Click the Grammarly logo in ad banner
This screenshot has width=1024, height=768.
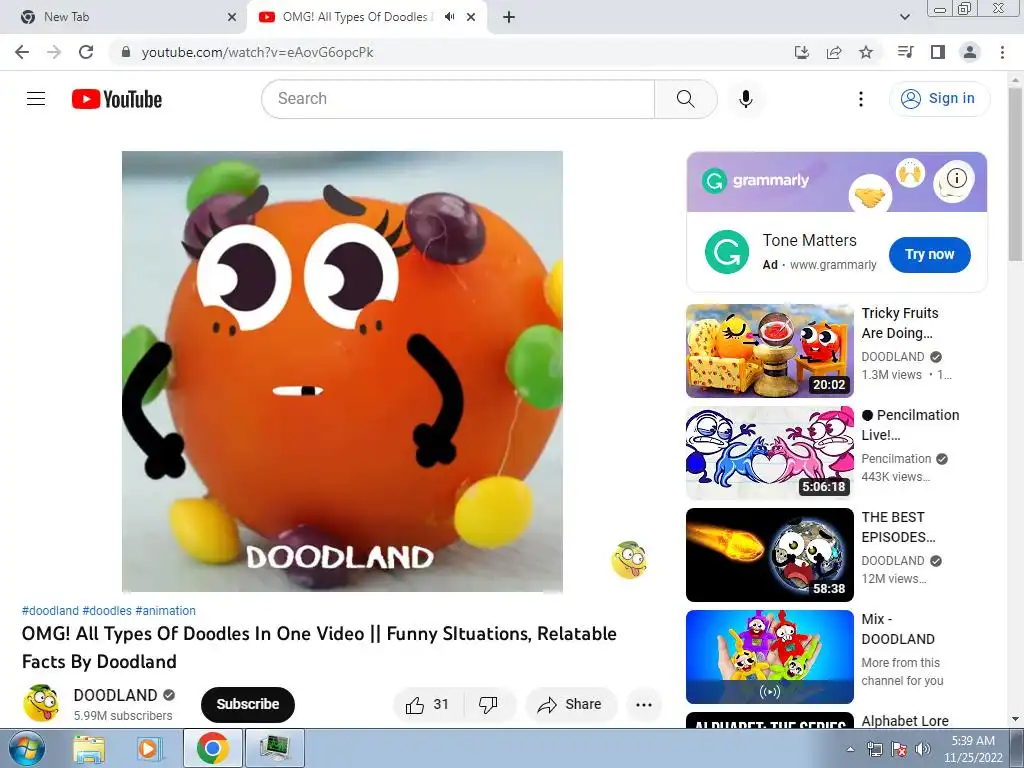click(756, 180)
